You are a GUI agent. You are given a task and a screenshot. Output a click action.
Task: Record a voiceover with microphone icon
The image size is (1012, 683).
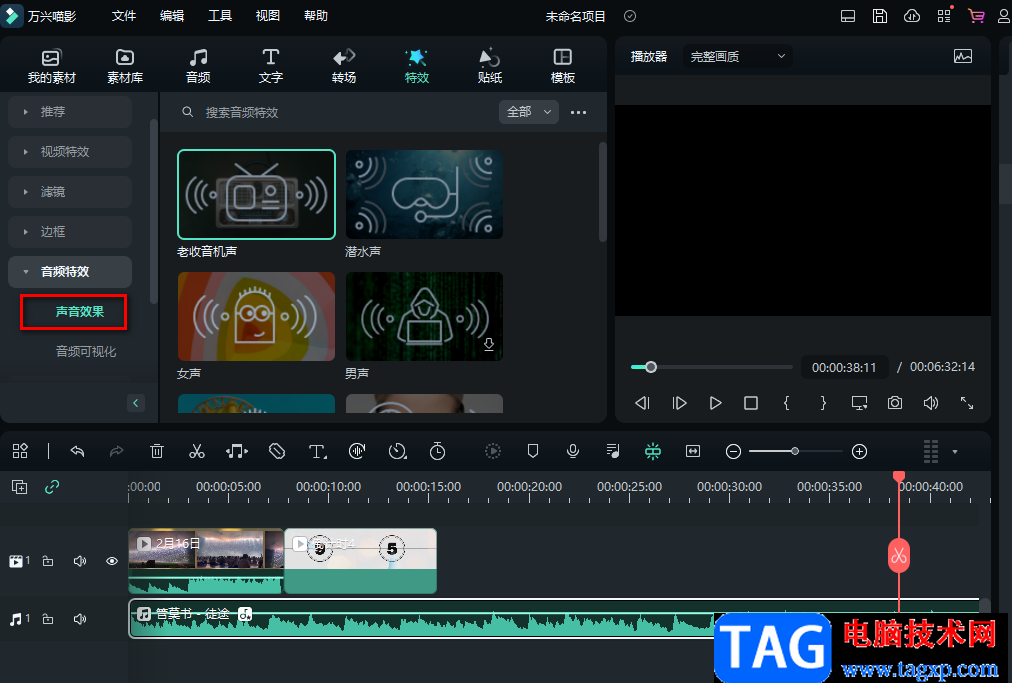572,451
